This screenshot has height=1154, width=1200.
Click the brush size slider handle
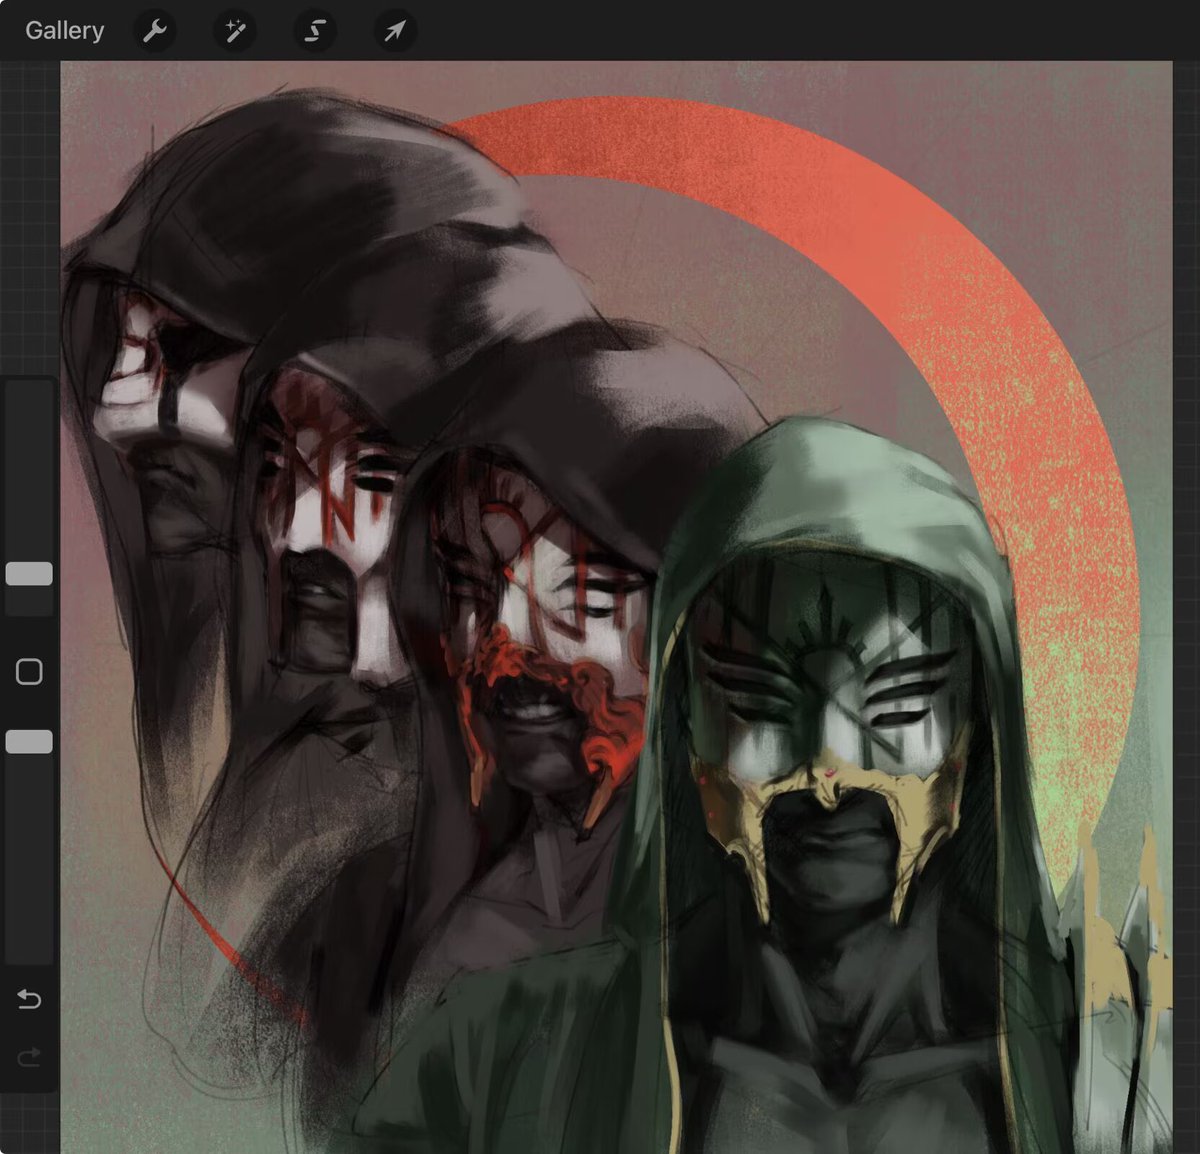tap(29, 573)
